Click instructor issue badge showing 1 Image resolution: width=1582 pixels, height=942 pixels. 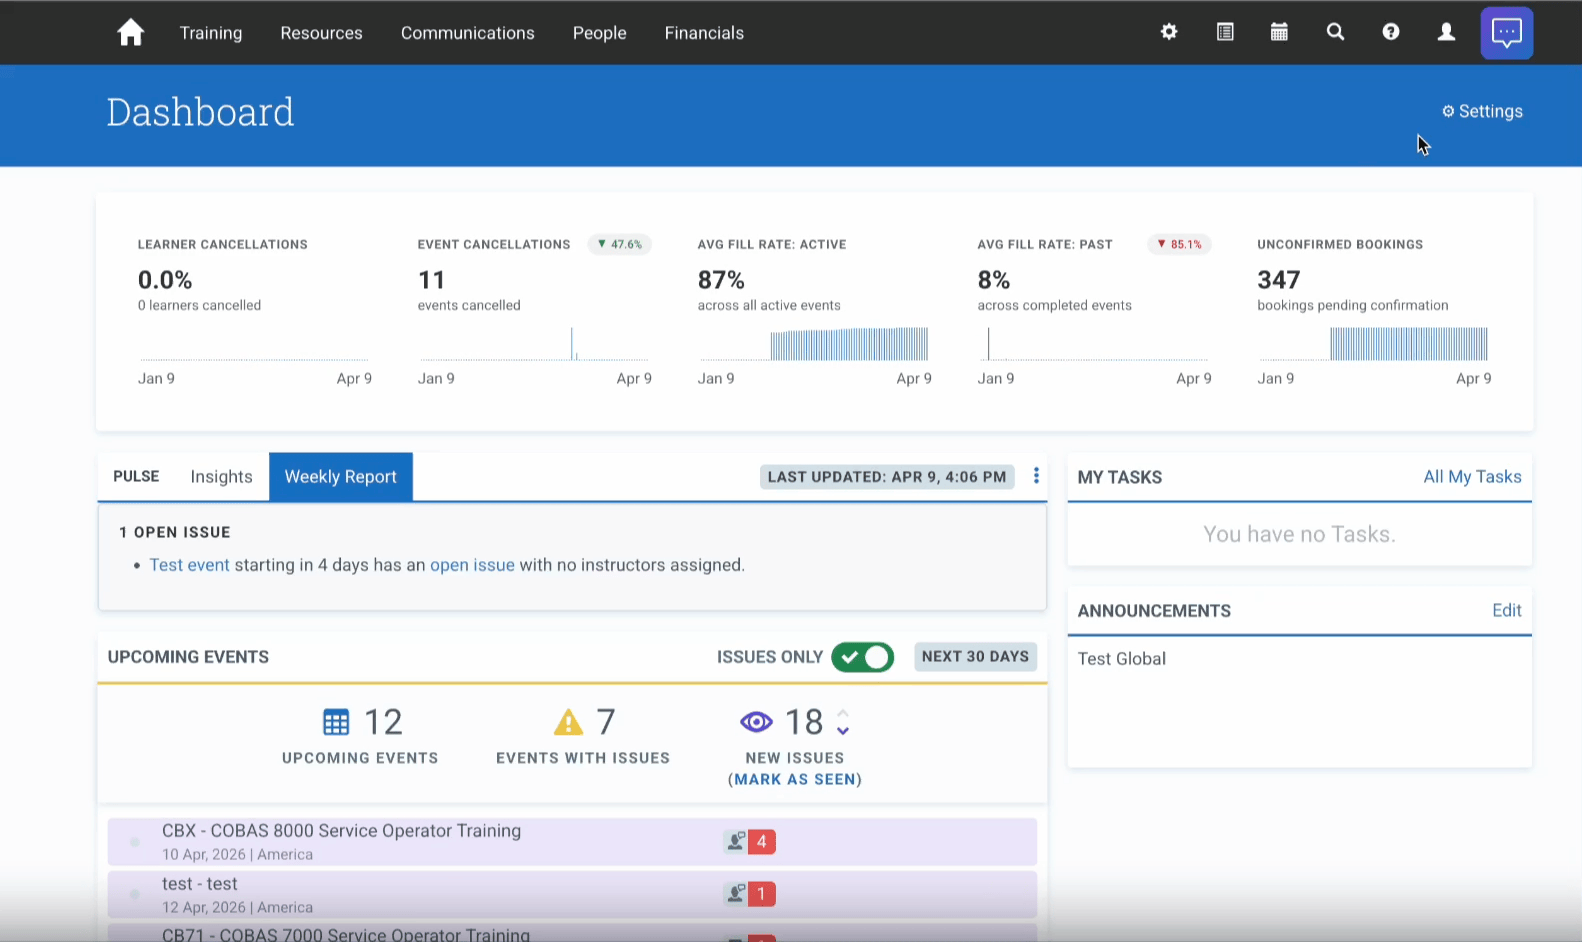pos(750,894)
